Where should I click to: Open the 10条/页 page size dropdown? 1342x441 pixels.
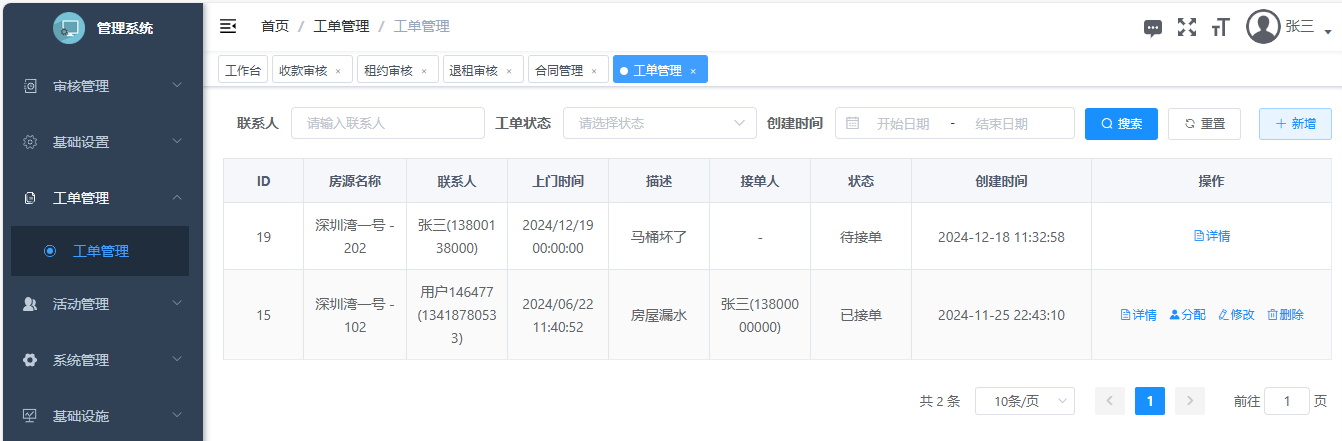coord(1024,401)
